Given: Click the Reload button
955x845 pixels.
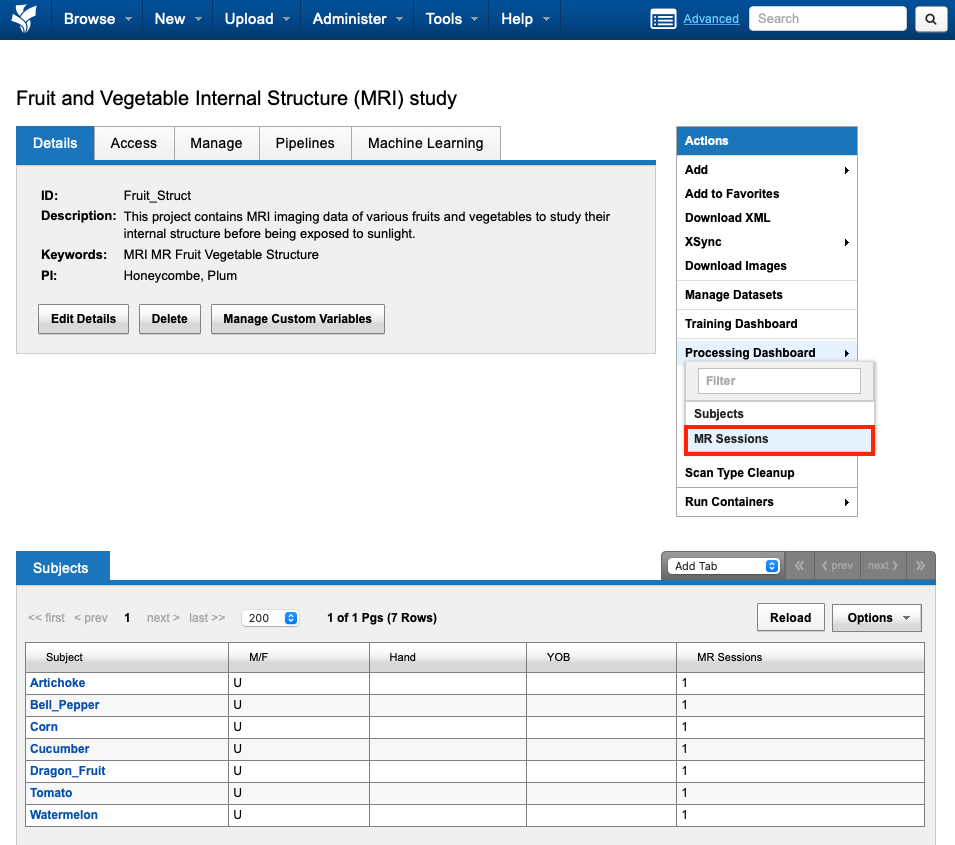Looking at the screenshot, I should pos(790,618).
